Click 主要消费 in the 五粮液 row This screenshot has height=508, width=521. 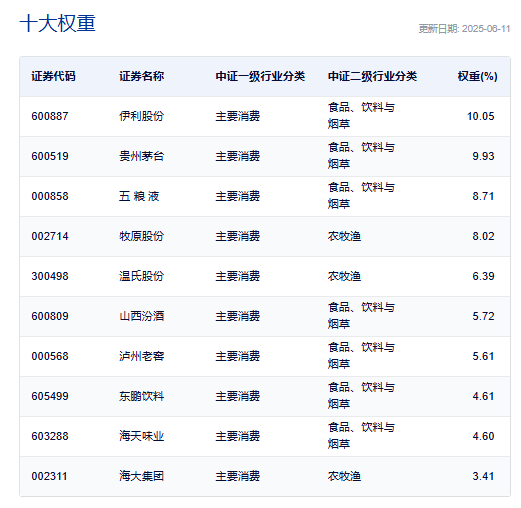pyautogui.click(x=238, y=196)
